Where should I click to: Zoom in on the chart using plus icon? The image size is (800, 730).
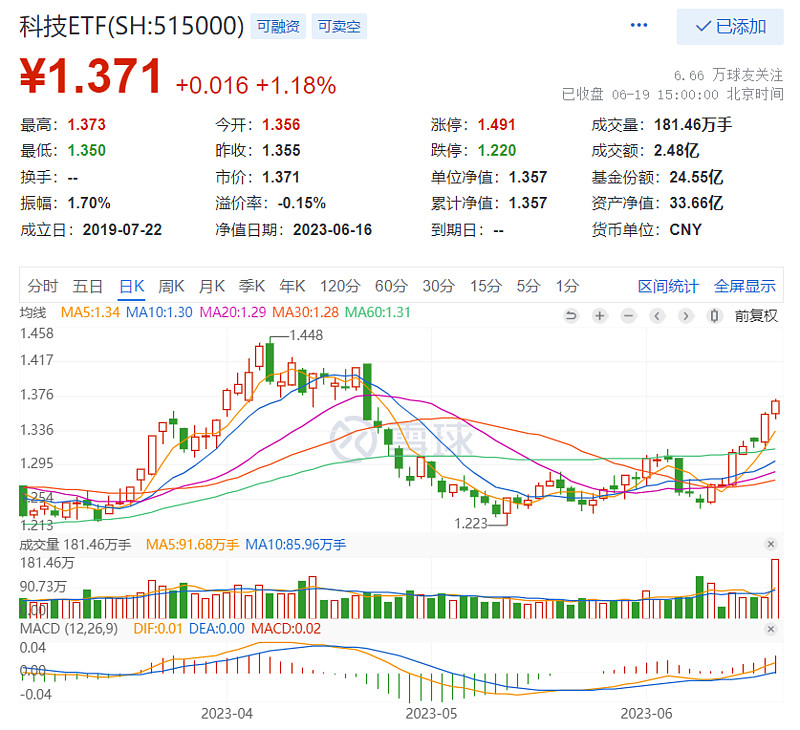[x=599, y=315]
